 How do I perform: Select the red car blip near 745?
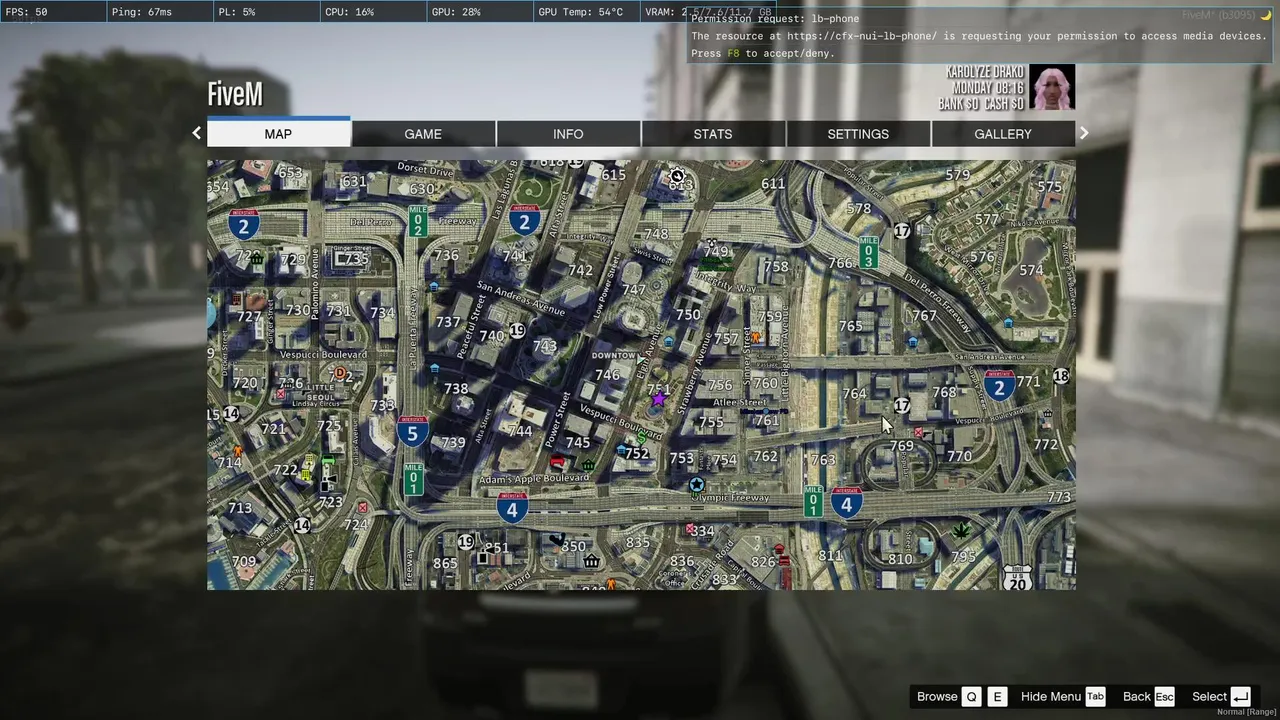click(558, 461)
